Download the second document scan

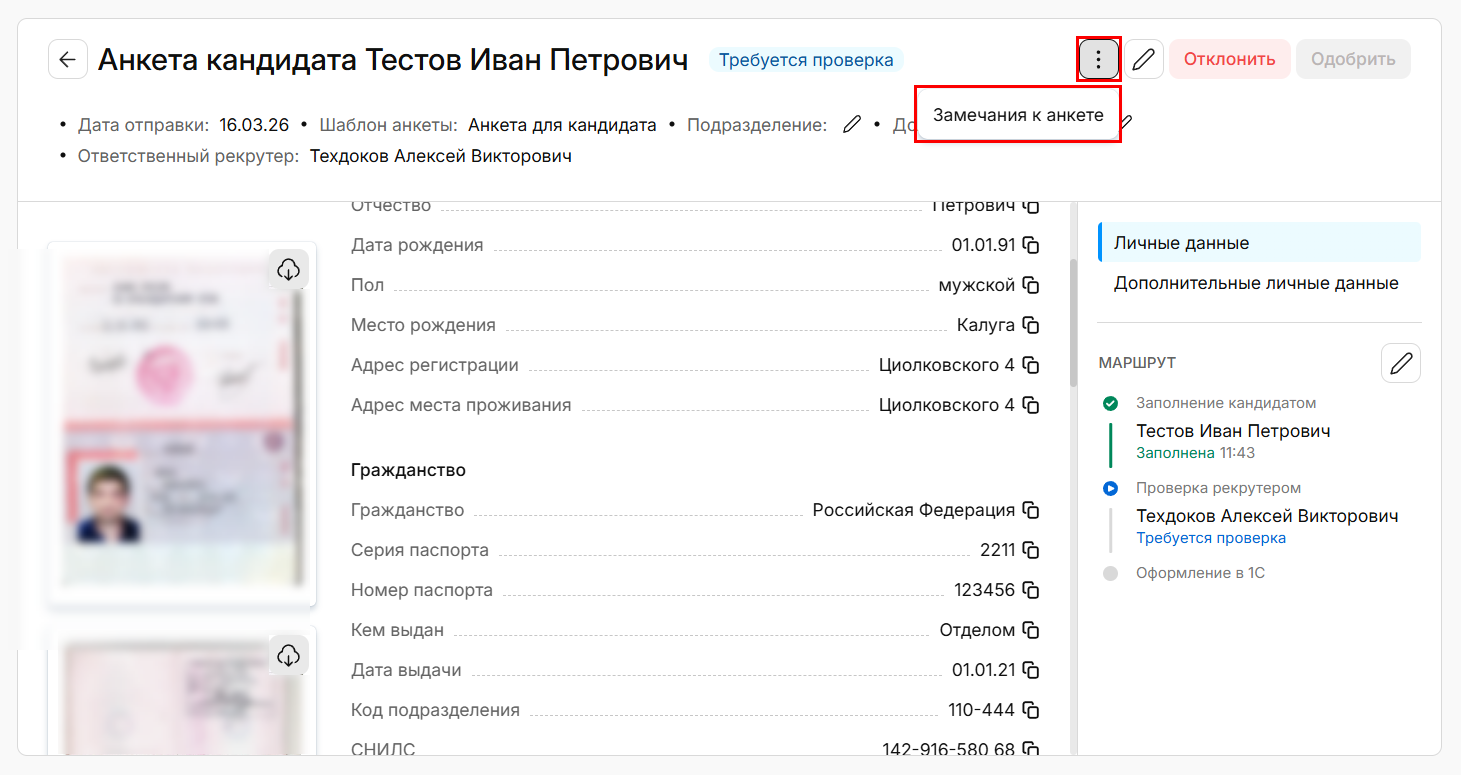(288, 655)
